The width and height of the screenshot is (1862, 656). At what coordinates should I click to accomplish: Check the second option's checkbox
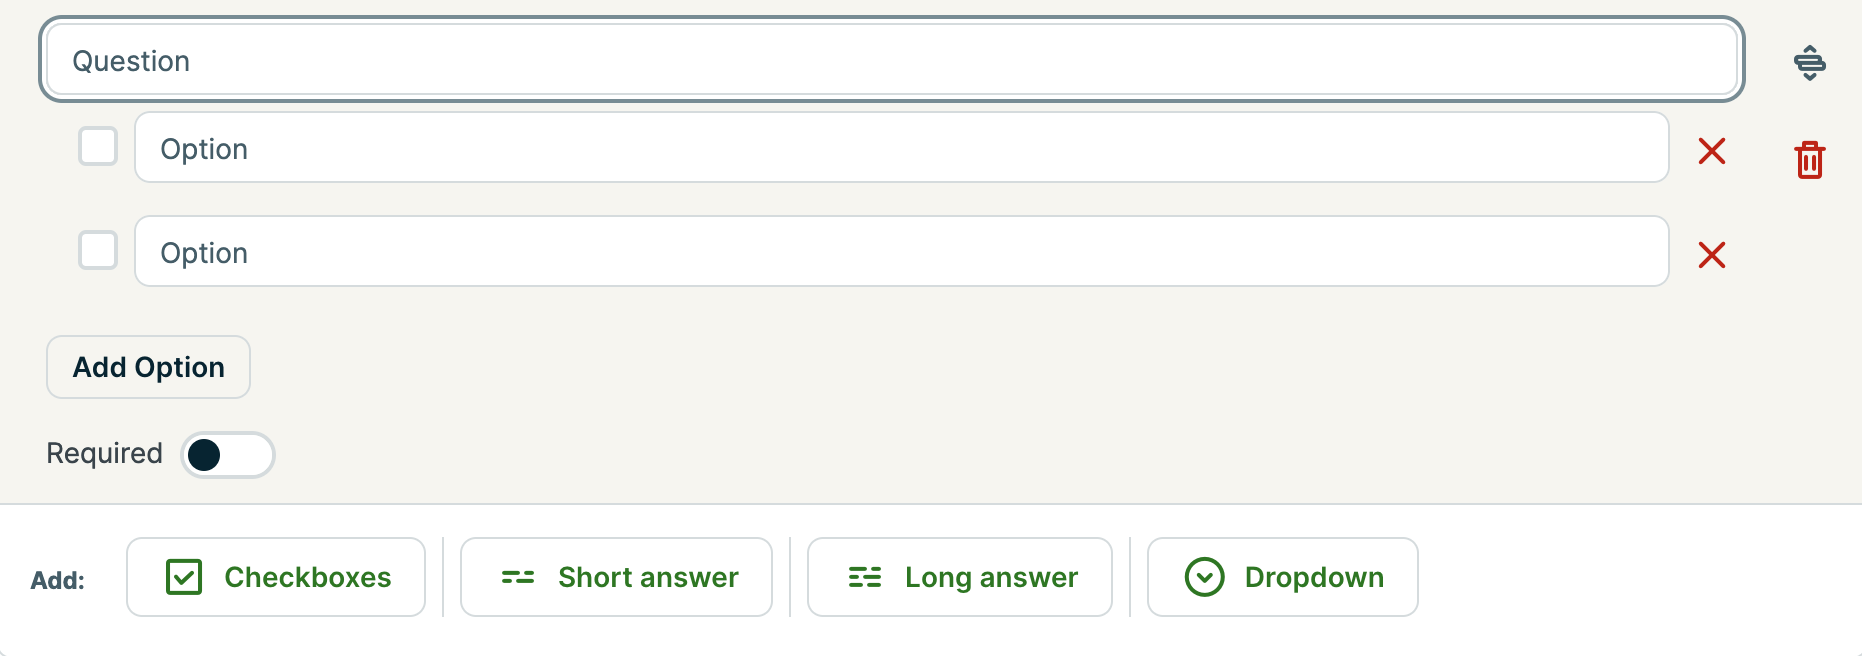[97, 251]
